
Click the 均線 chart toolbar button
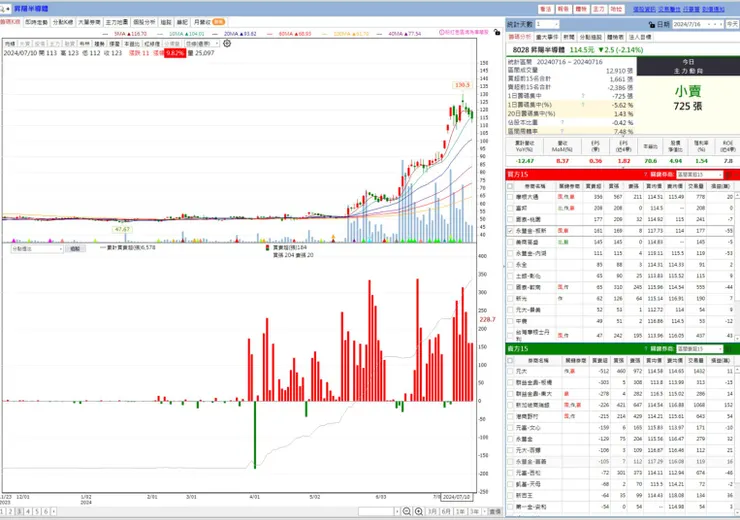[x=10, y=43]
